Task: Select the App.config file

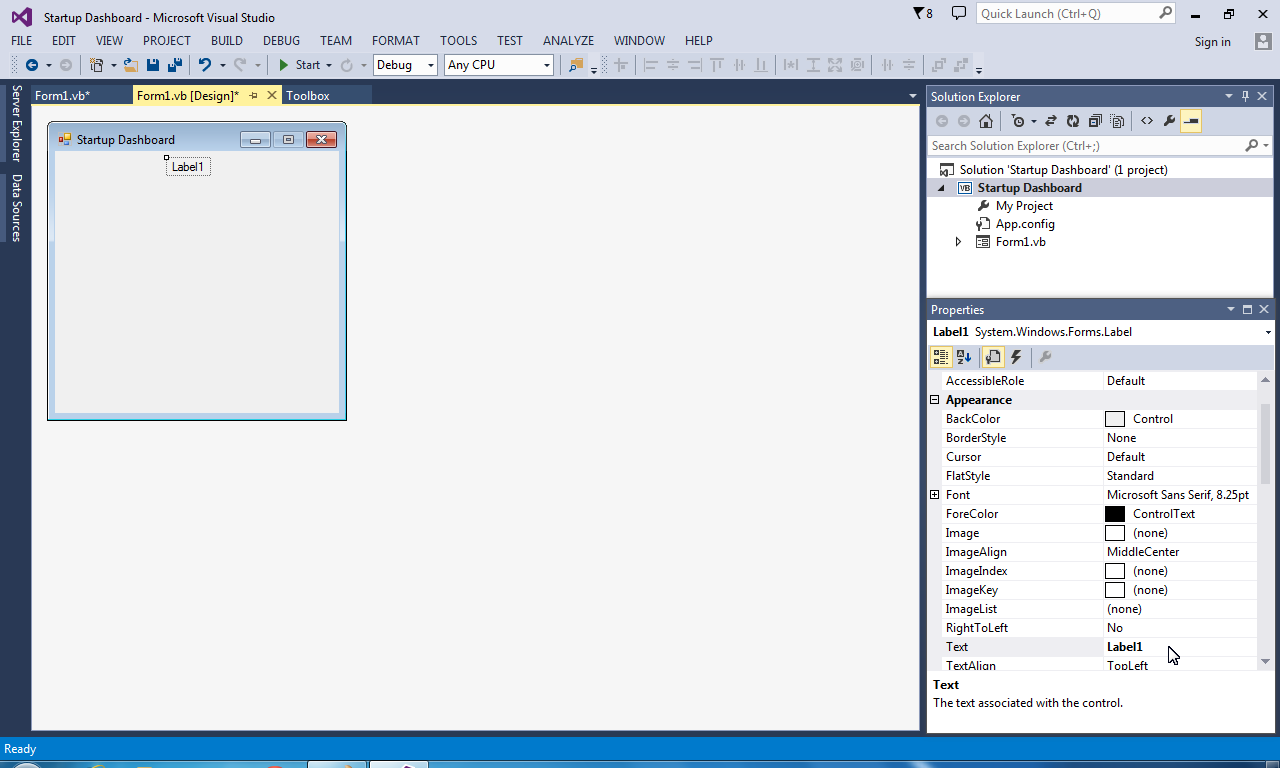Action: pos(1025,224)
